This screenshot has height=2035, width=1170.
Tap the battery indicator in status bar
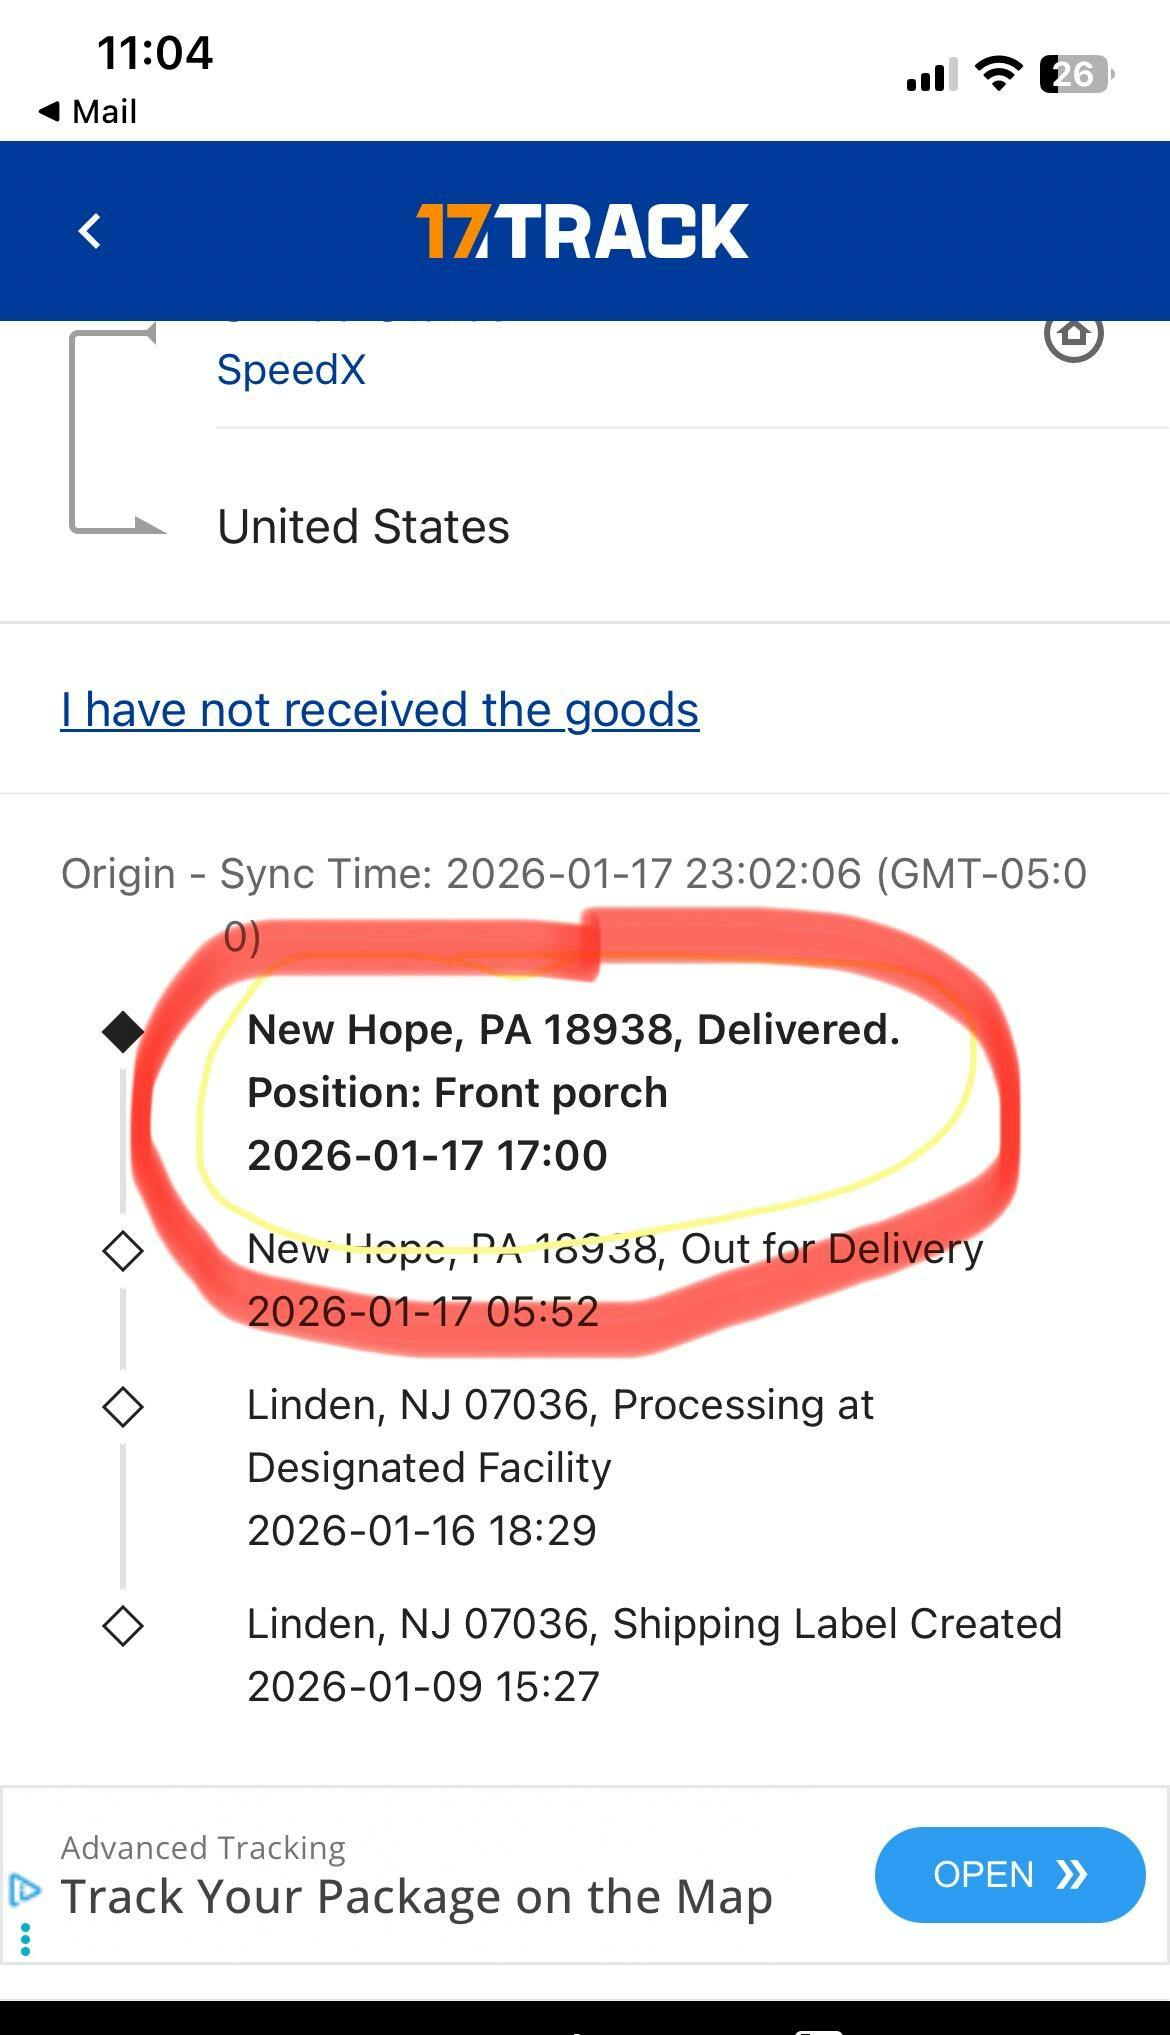click(1076, 74)
